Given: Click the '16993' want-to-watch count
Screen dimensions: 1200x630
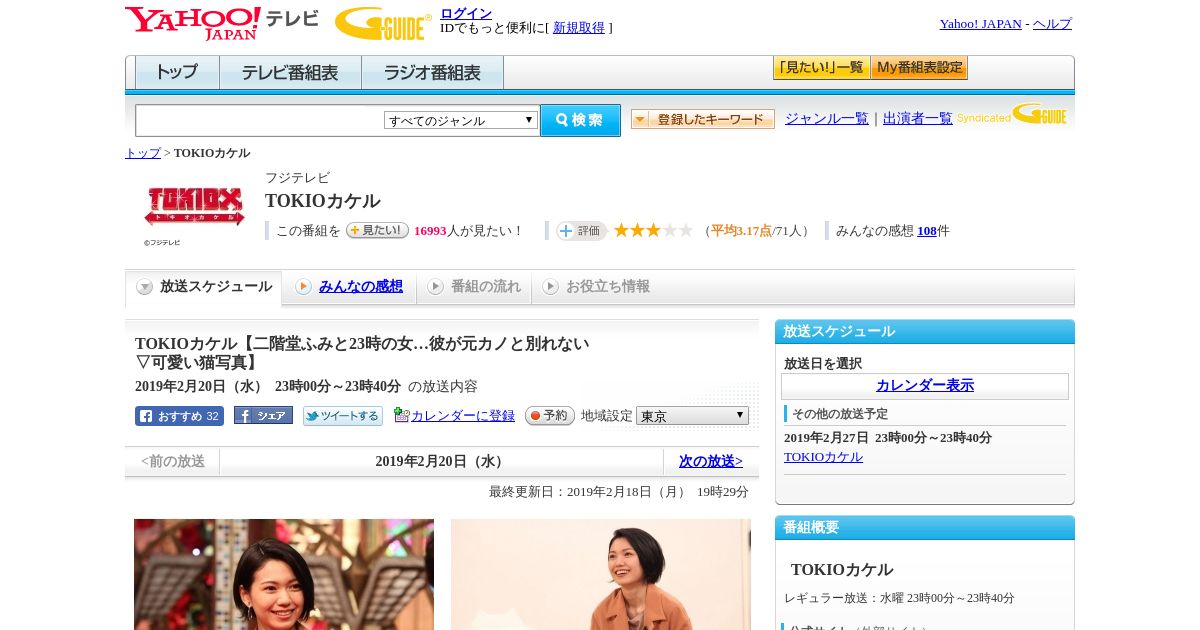Looking at the screenshot, I should pyautogui.click(x=430, y=231).
